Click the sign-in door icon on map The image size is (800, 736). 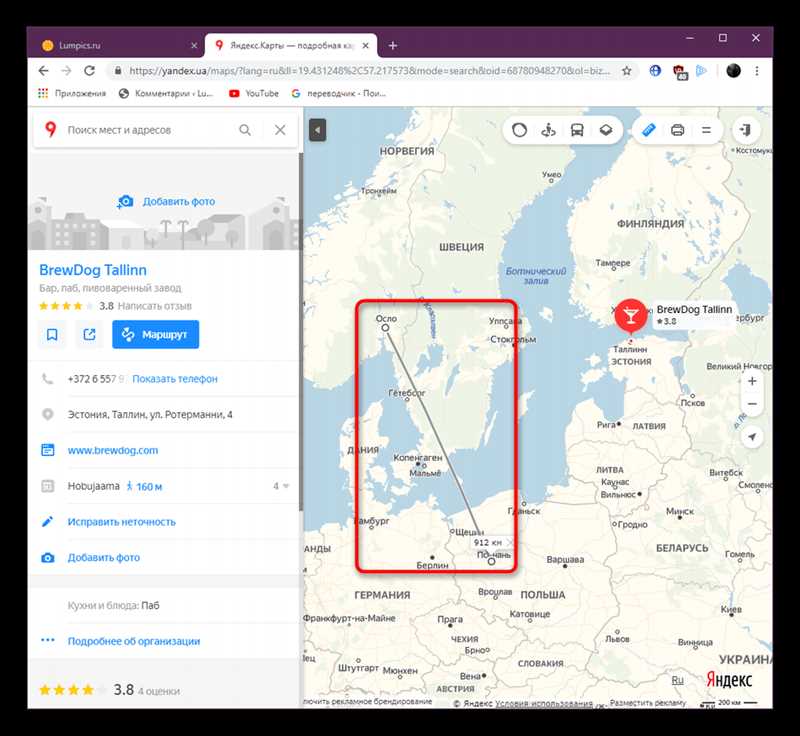[x=745, y=130]
